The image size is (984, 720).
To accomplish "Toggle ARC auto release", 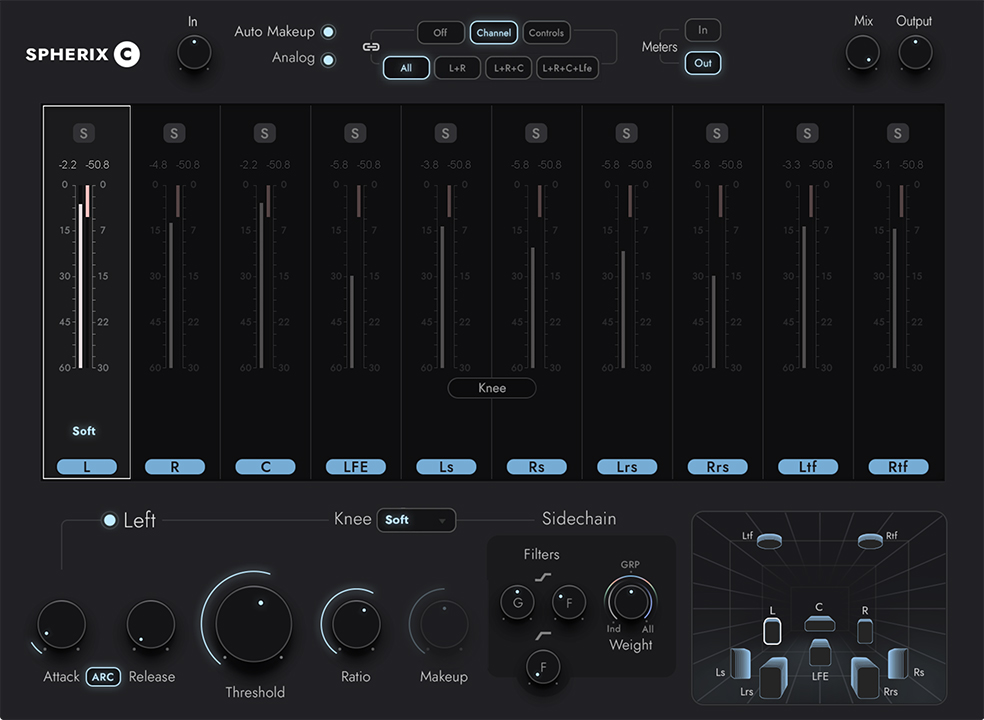I will click(103, 677).
